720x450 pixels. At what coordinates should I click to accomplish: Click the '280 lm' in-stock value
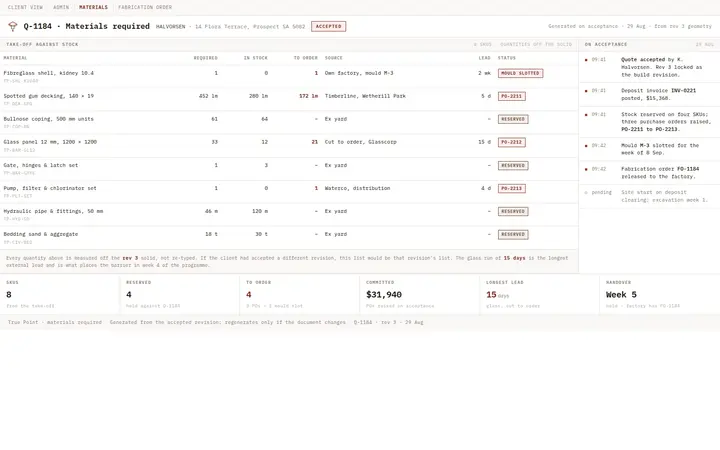point(259,96)
